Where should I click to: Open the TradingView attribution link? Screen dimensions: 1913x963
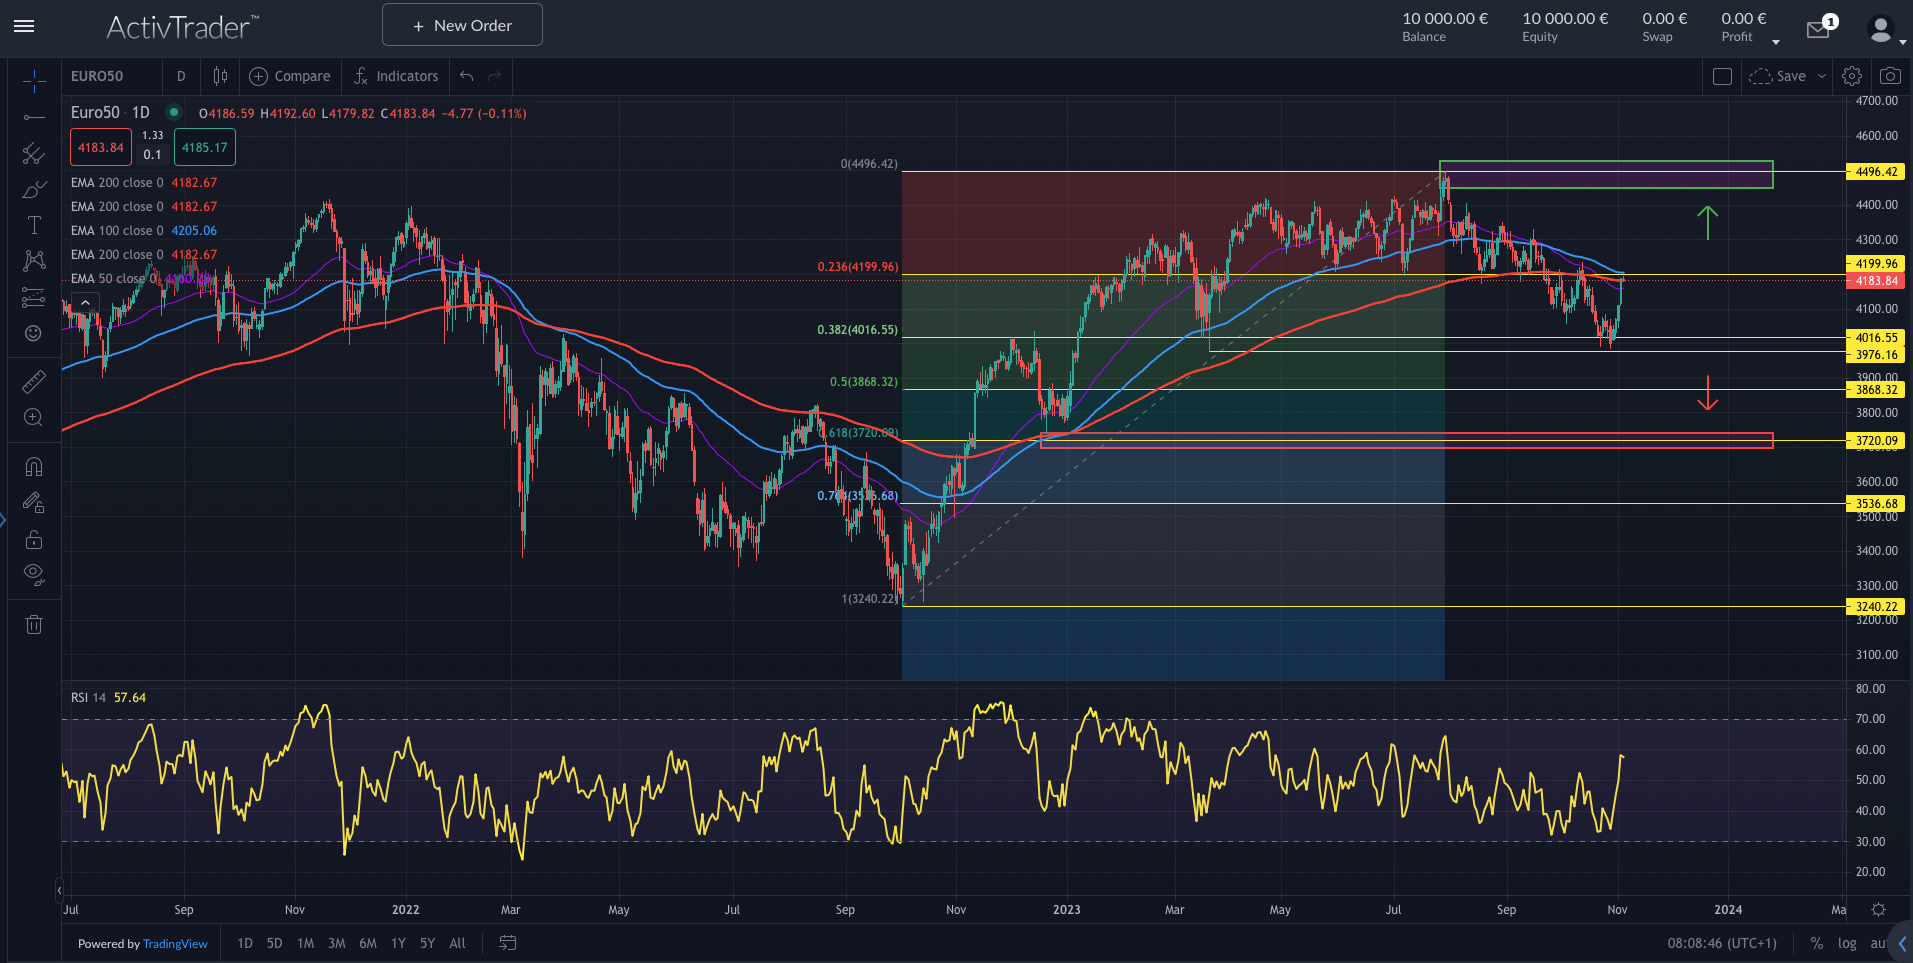175,943
